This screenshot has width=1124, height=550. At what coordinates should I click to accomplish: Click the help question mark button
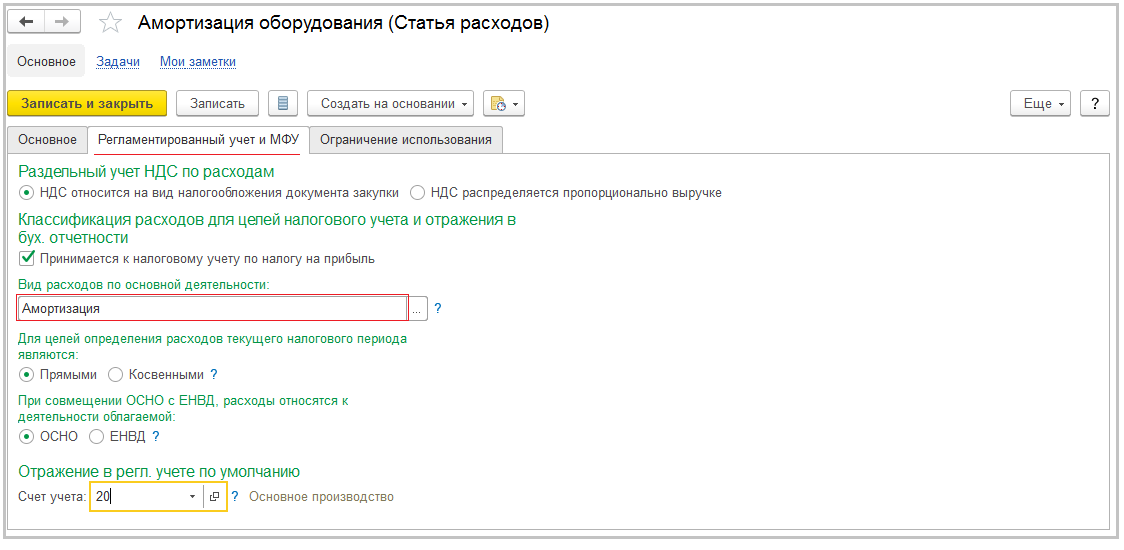pos(1095,103)
